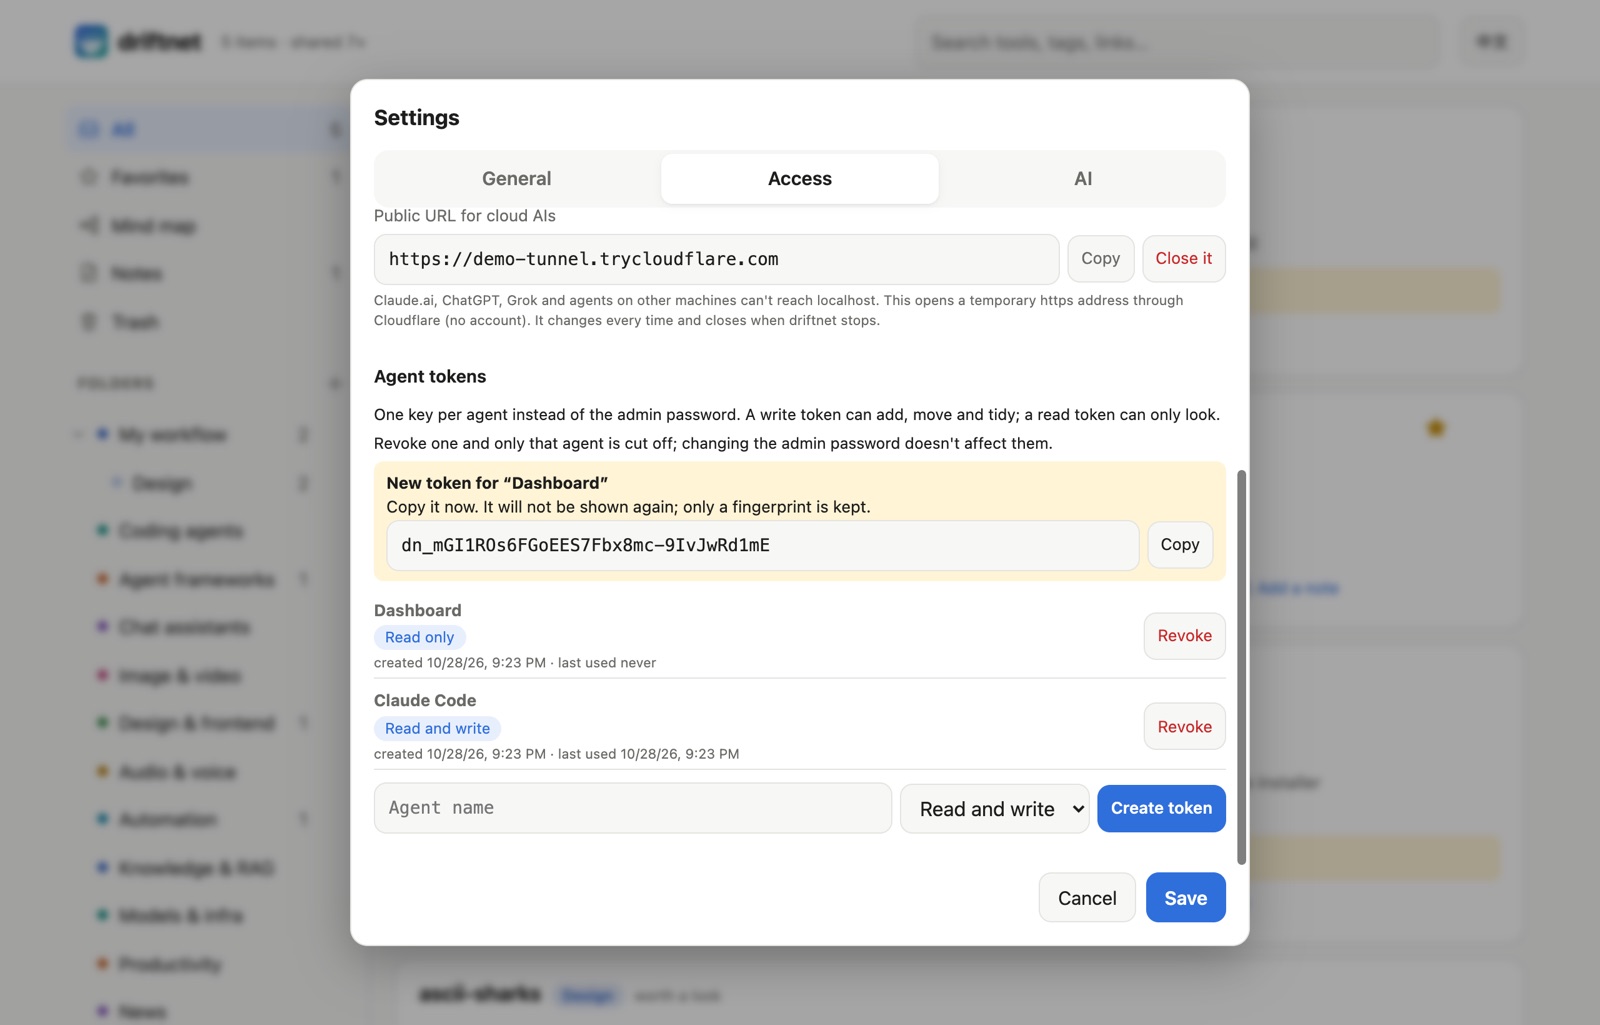
Task: Save the settings changes
Action: [1186, 898]
